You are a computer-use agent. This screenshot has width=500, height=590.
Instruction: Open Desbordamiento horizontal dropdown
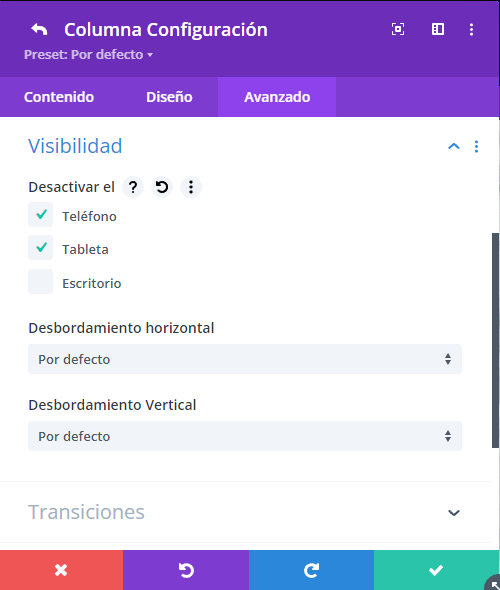[x=245, y=359]
